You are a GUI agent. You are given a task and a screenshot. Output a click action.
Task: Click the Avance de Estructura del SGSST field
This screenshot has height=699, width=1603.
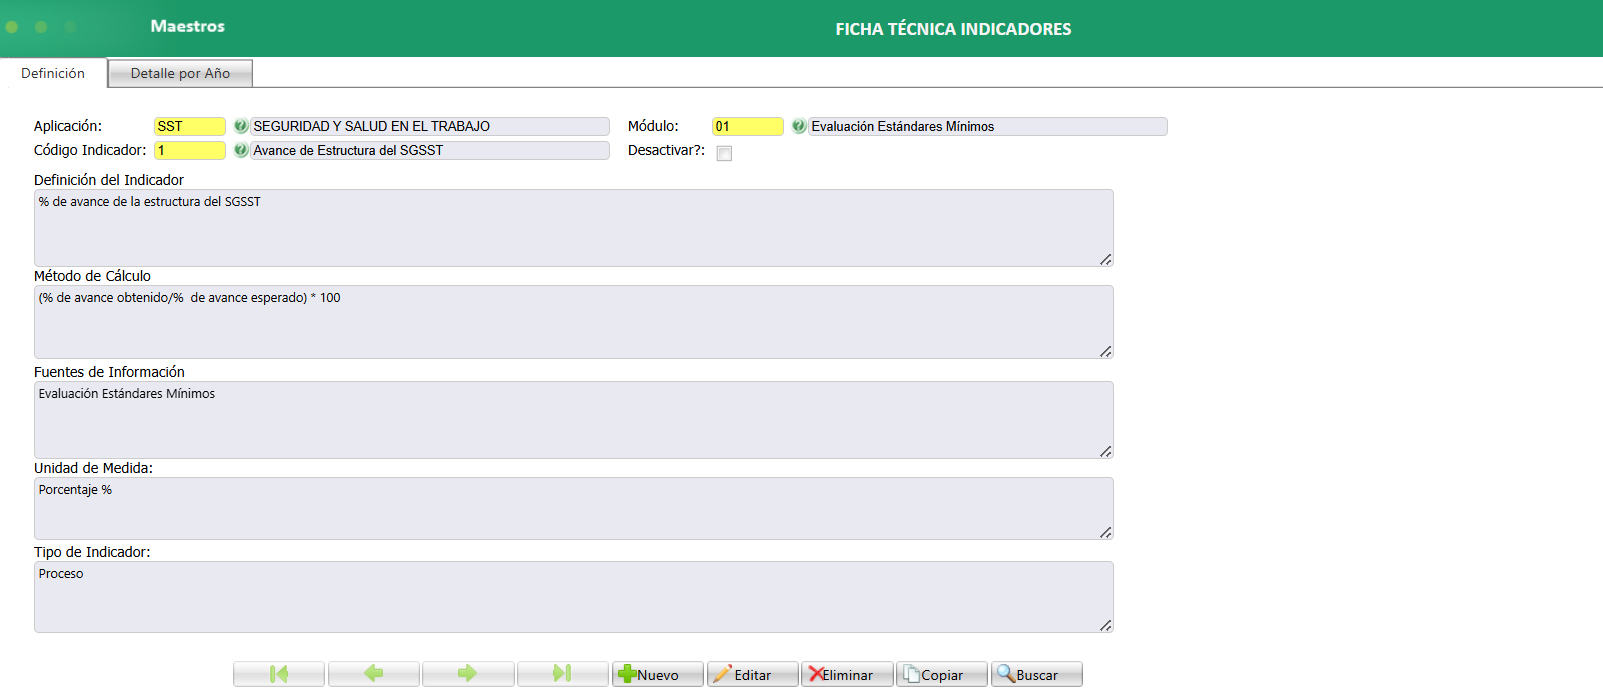tap(430, 150)
